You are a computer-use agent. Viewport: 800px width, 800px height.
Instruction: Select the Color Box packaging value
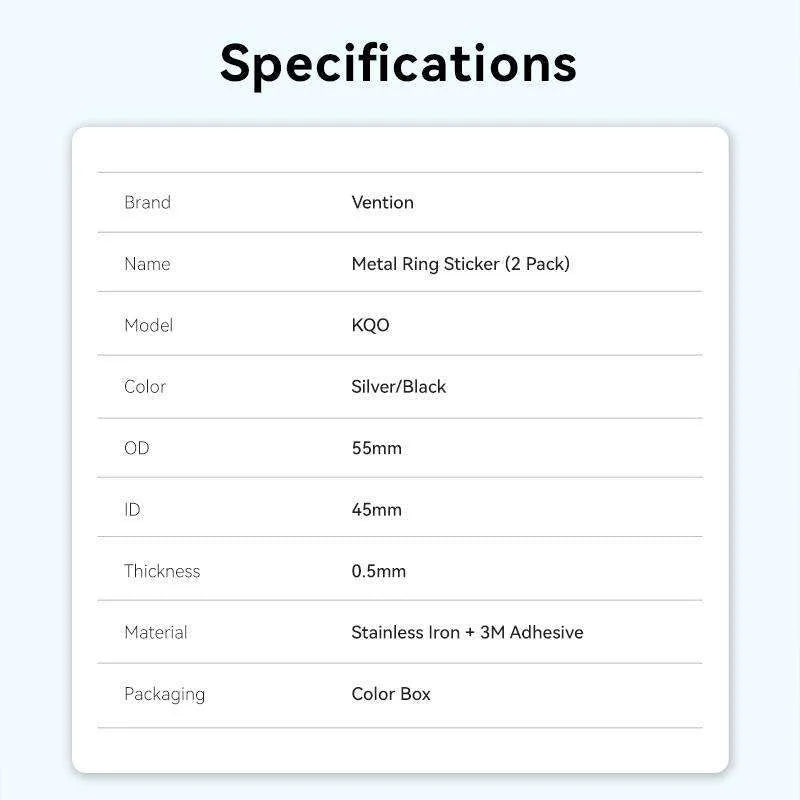click(391, 694)
